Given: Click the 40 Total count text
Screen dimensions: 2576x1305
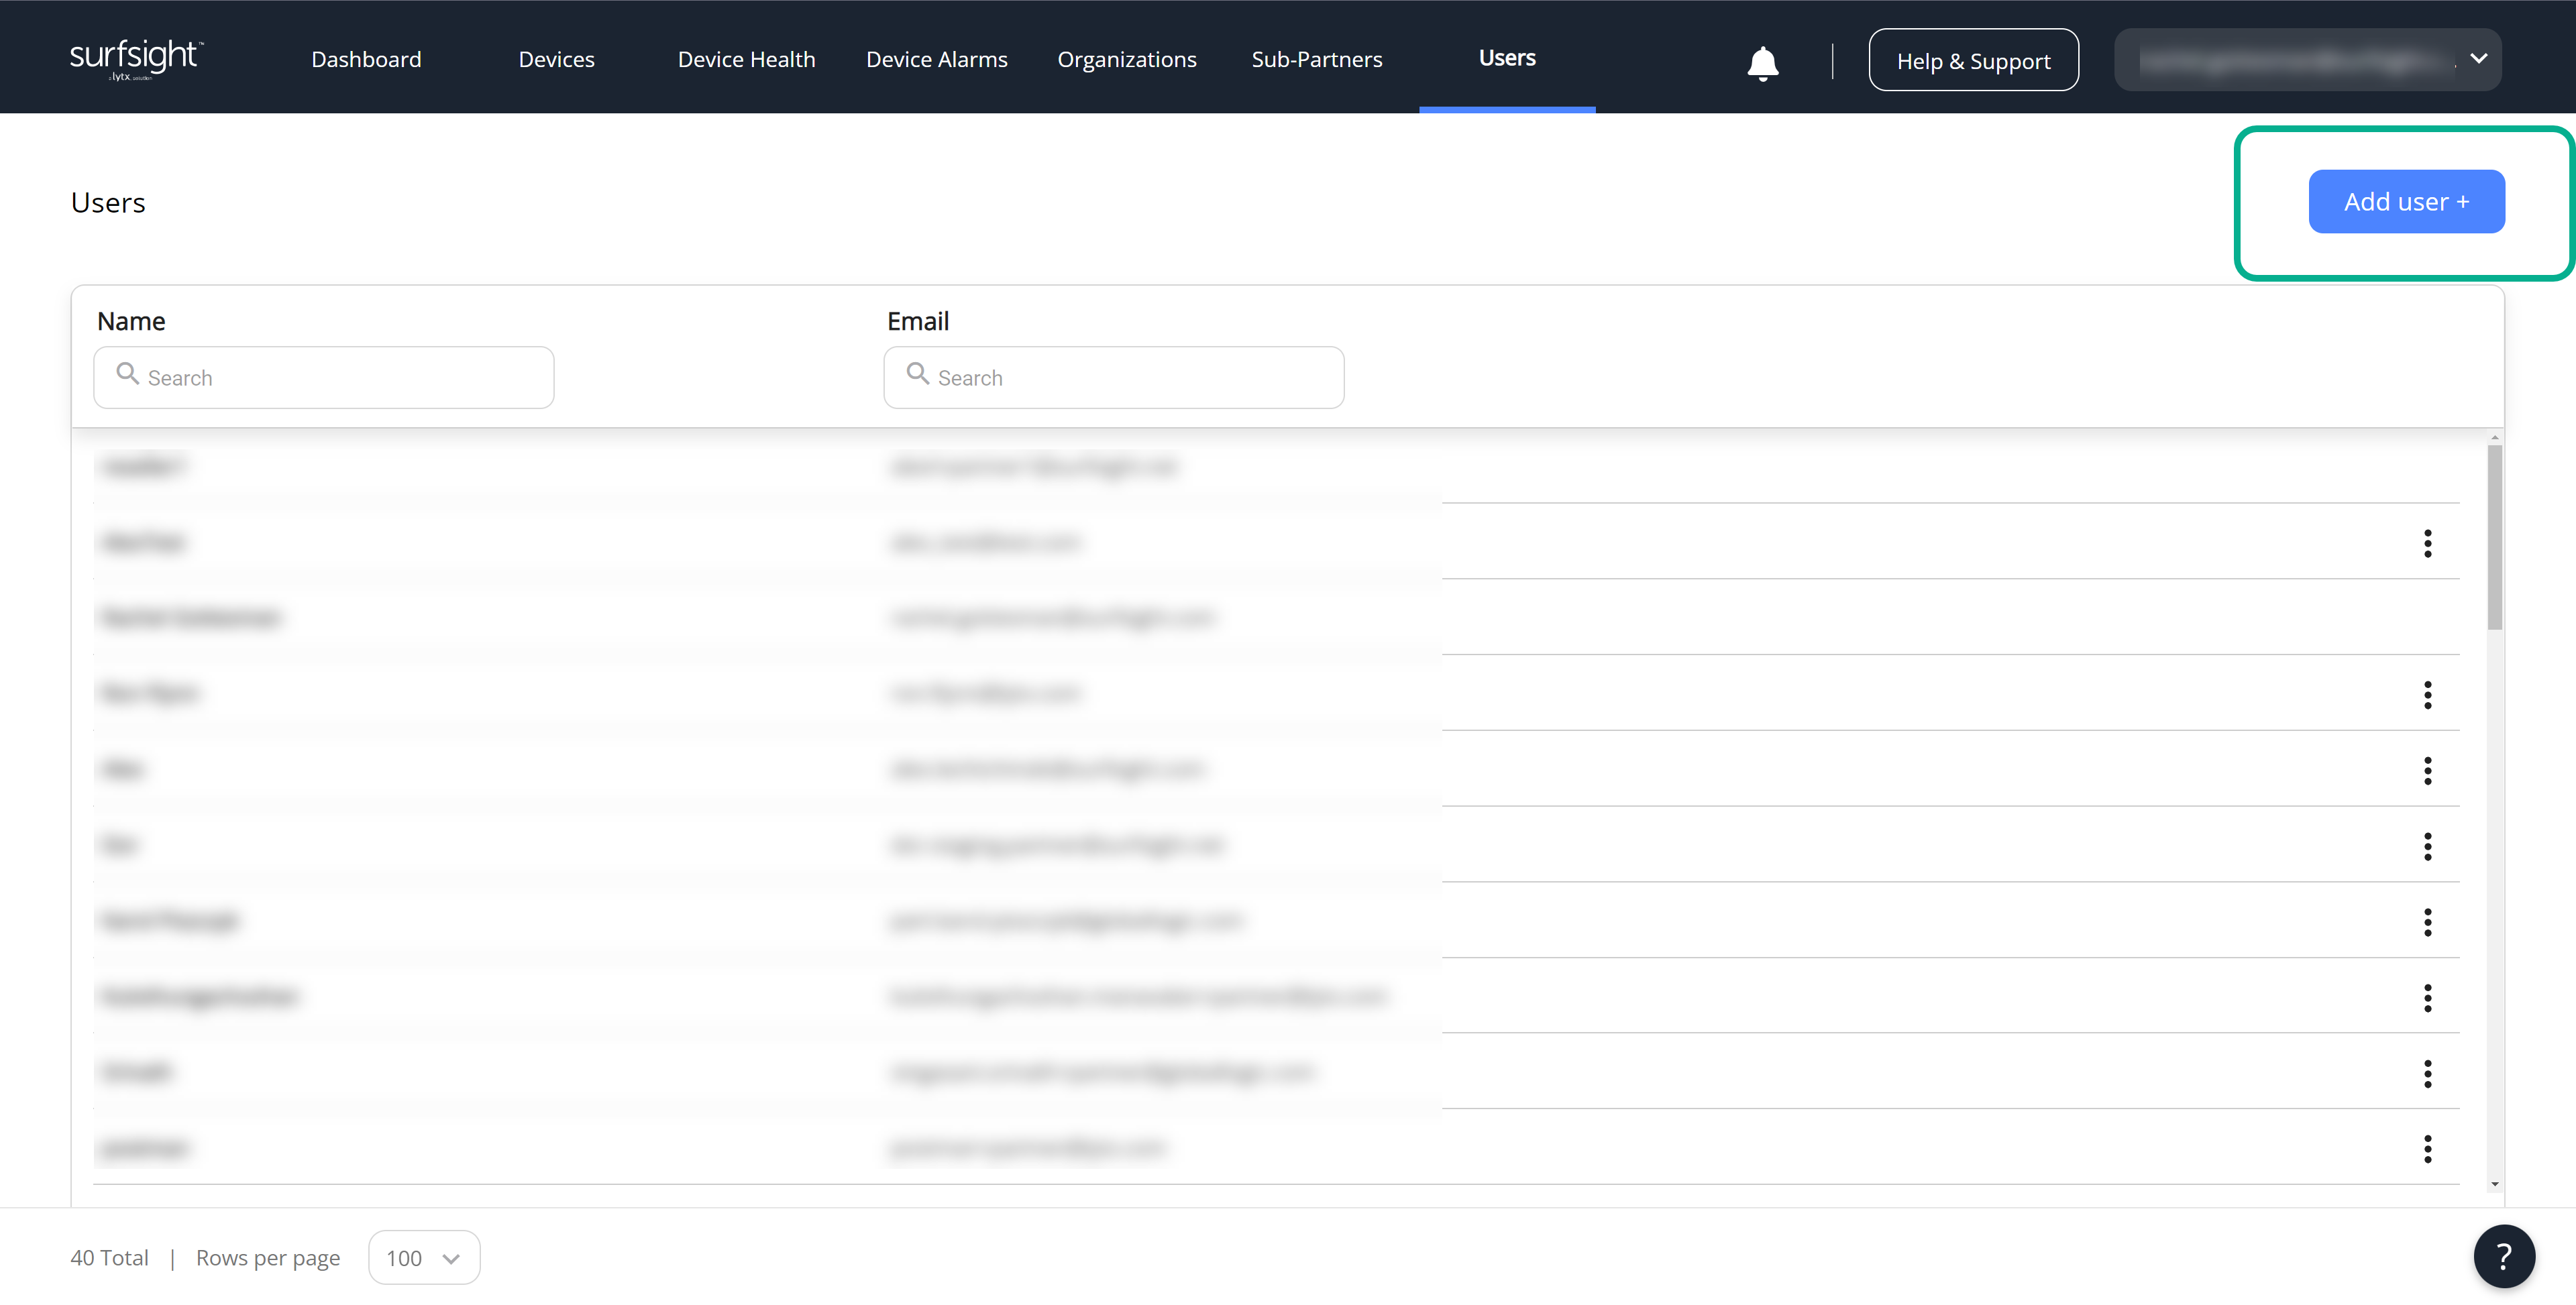Looking at the screenshot, I should tap(109, 1257).
